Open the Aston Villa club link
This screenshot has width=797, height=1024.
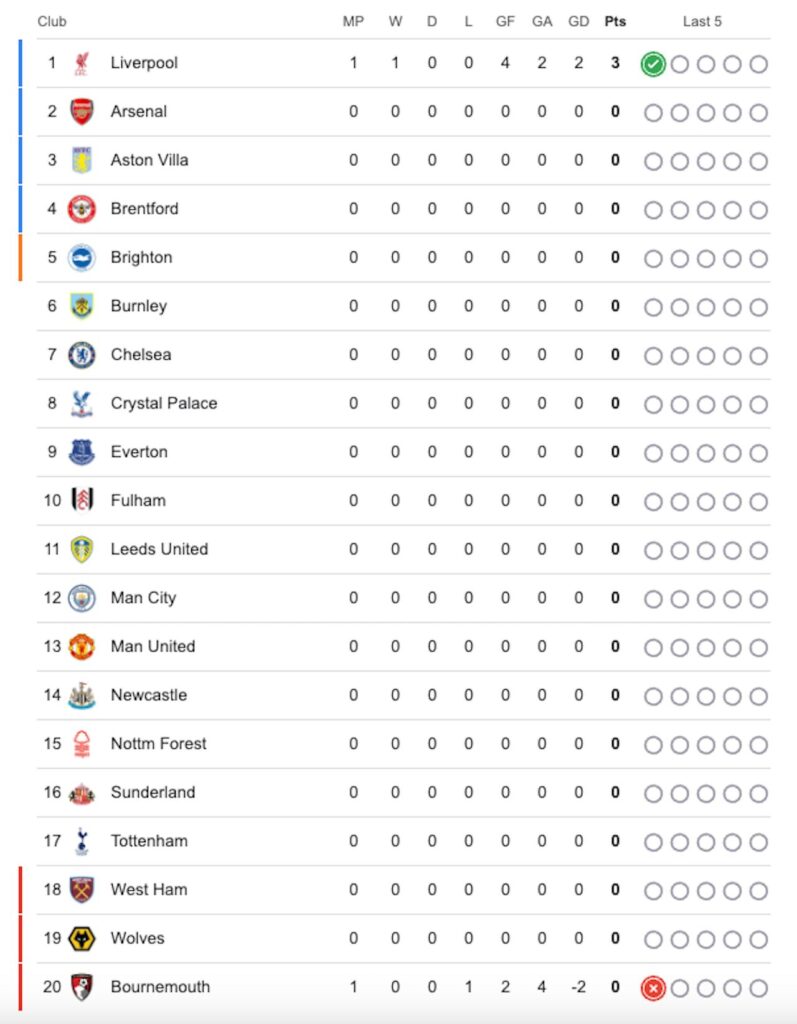click(x=149, y=160)
